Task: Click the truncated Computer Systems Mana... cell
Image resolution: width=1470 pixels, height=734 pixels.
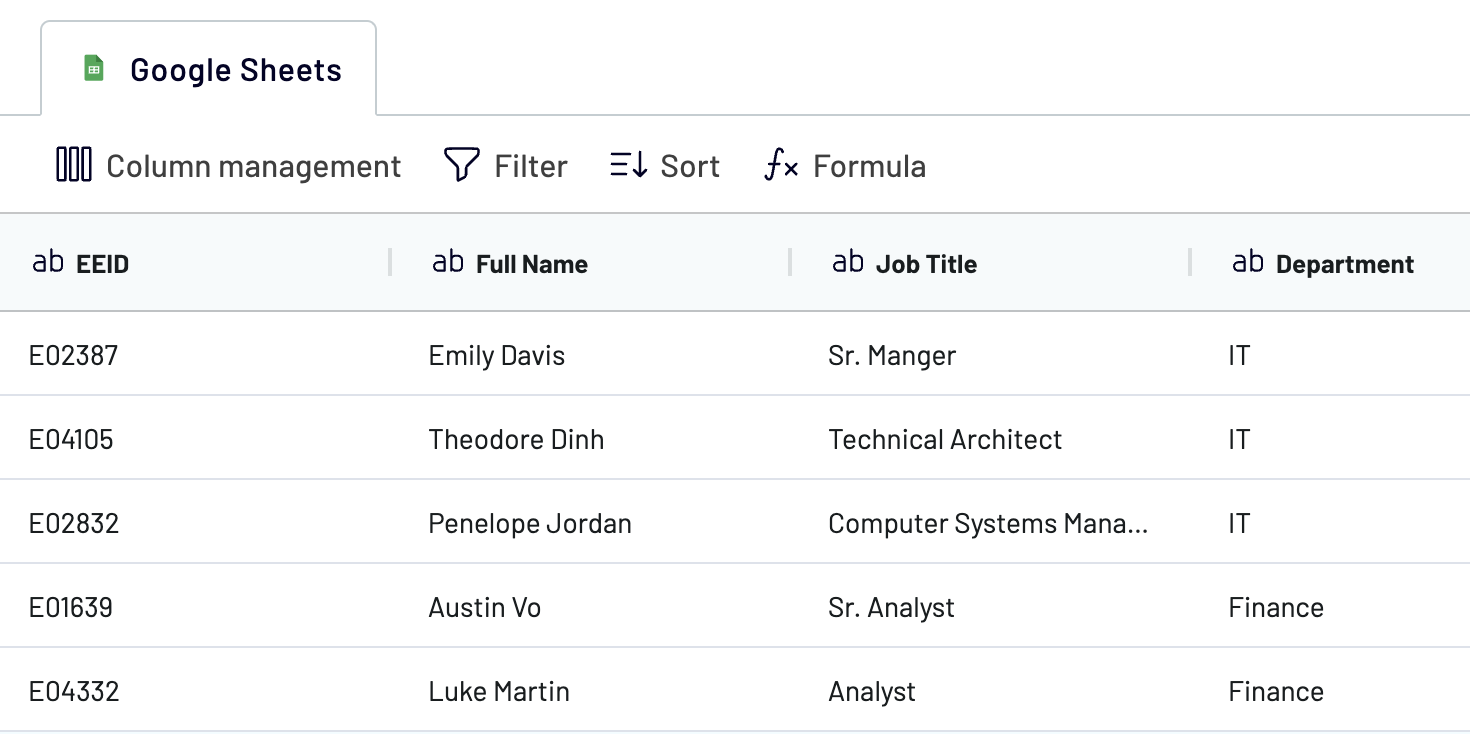Action: (x=988, y=523)
